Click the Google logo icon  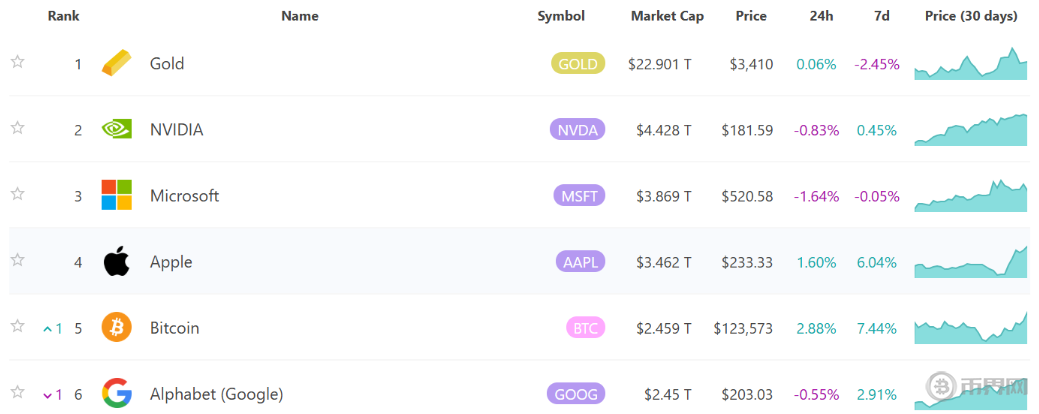coord(116,393)
